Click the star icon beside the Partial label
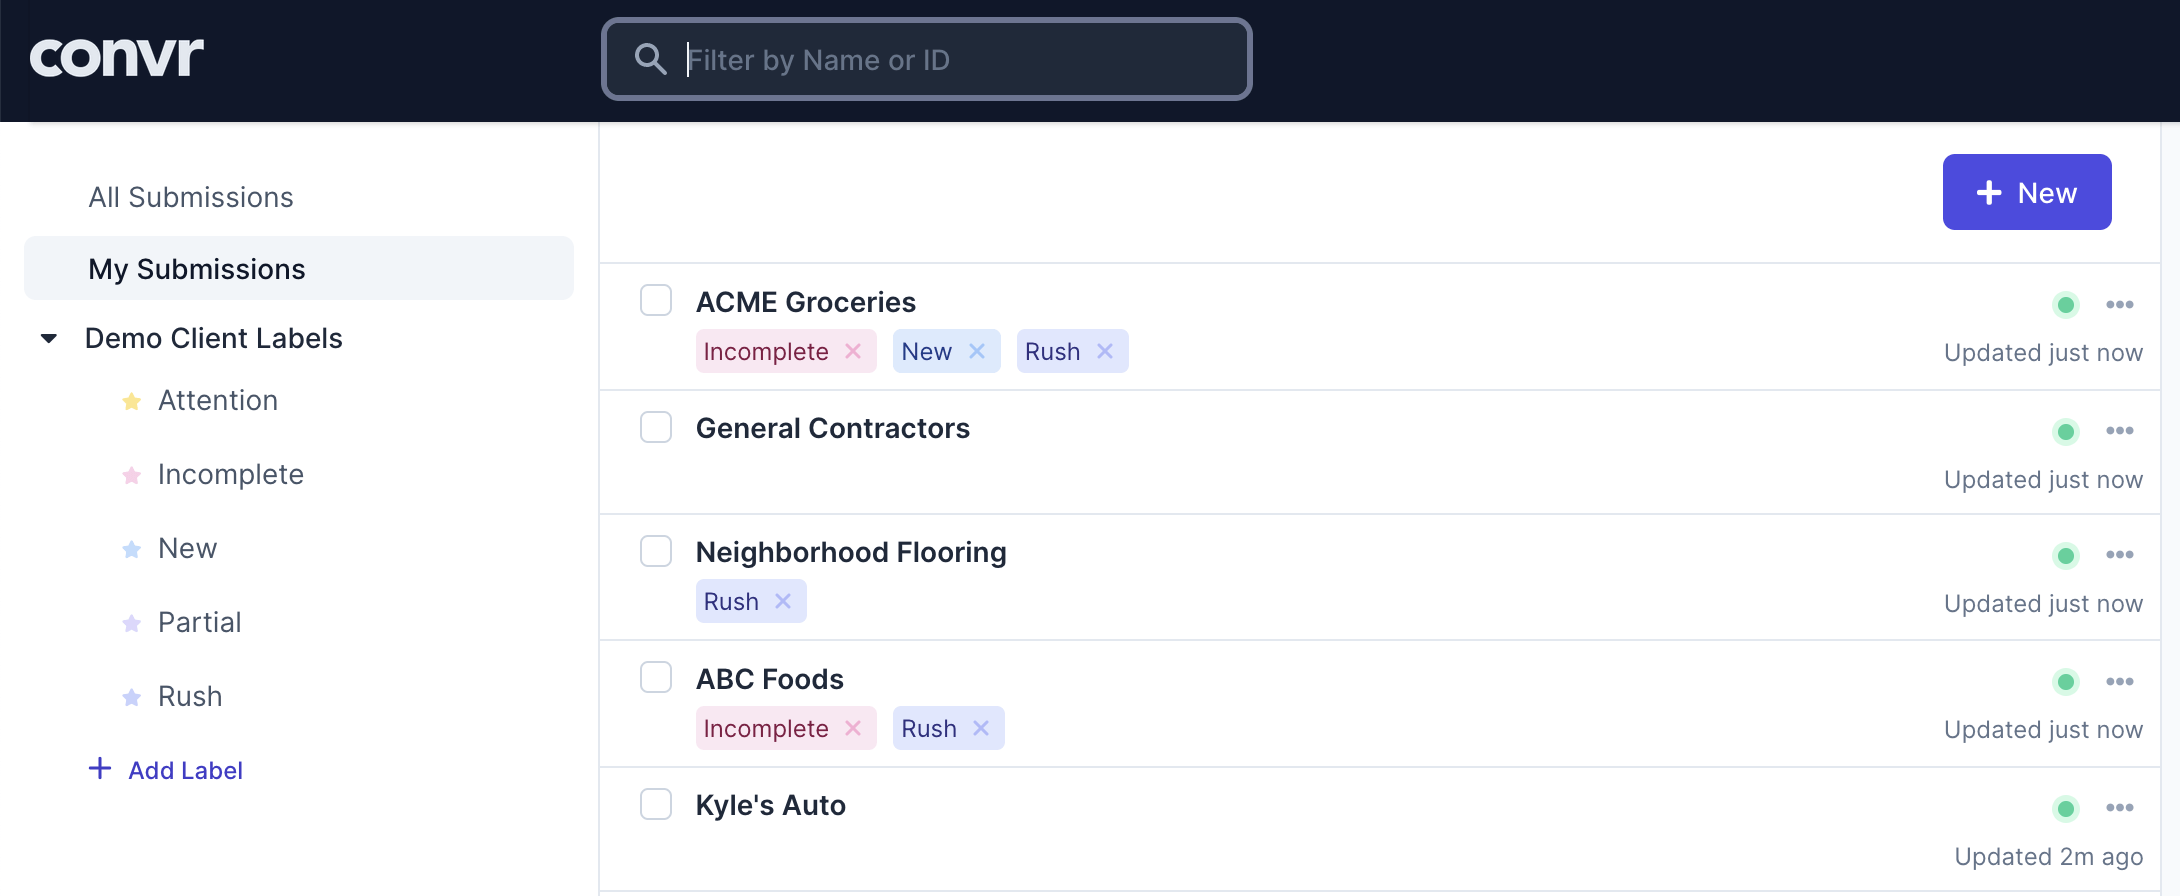 tap(131, 622)
